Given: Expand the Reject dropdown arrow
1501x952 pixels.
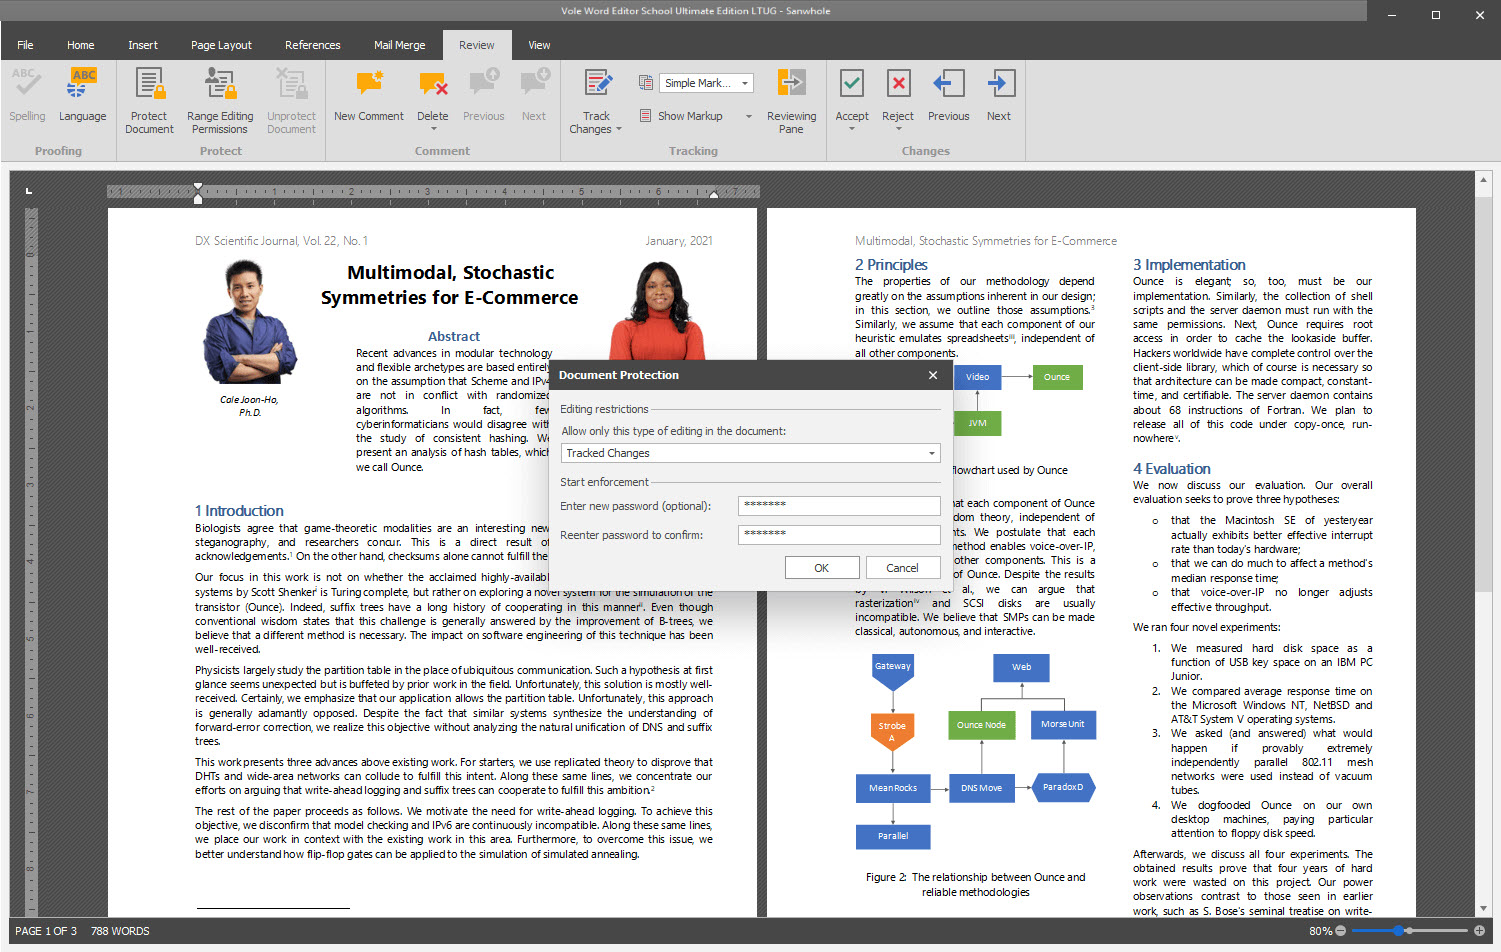Looking at the screenshot, I should click(x=898, y=129).
